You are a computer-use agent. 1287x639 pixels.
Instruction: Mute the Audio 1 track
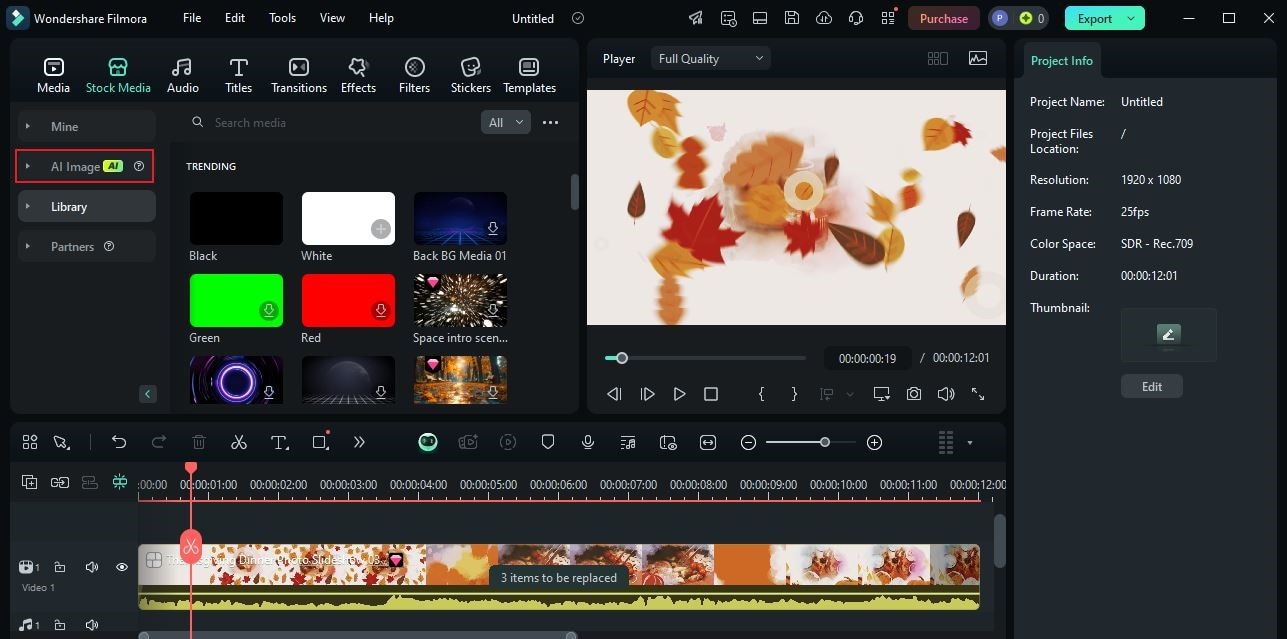(91, 625)
